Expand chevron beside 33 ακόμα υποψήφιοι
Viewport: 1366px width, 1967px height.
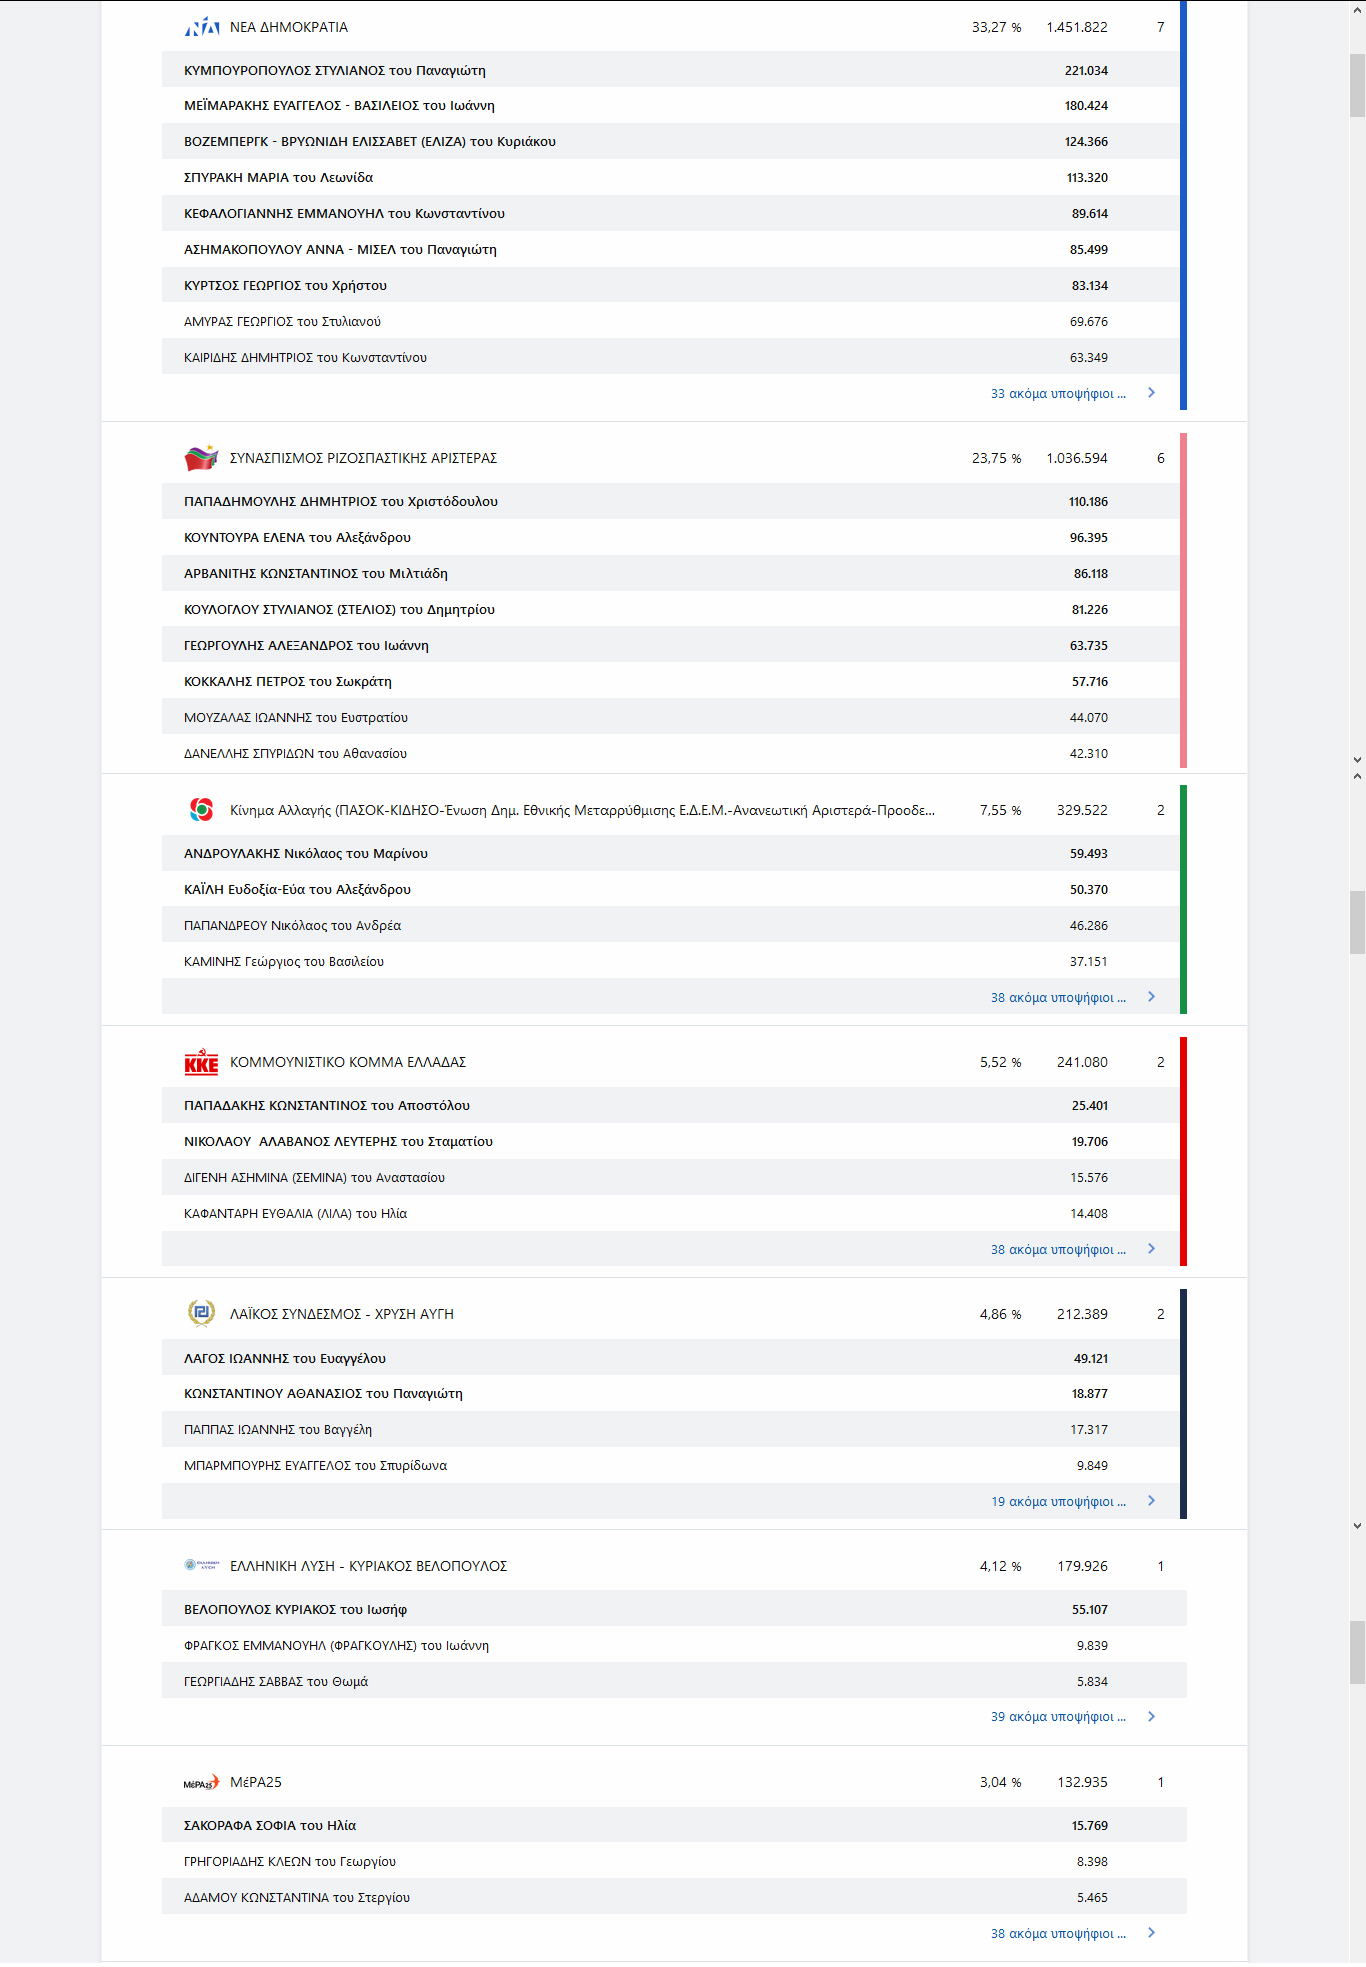pos(1152,393)
